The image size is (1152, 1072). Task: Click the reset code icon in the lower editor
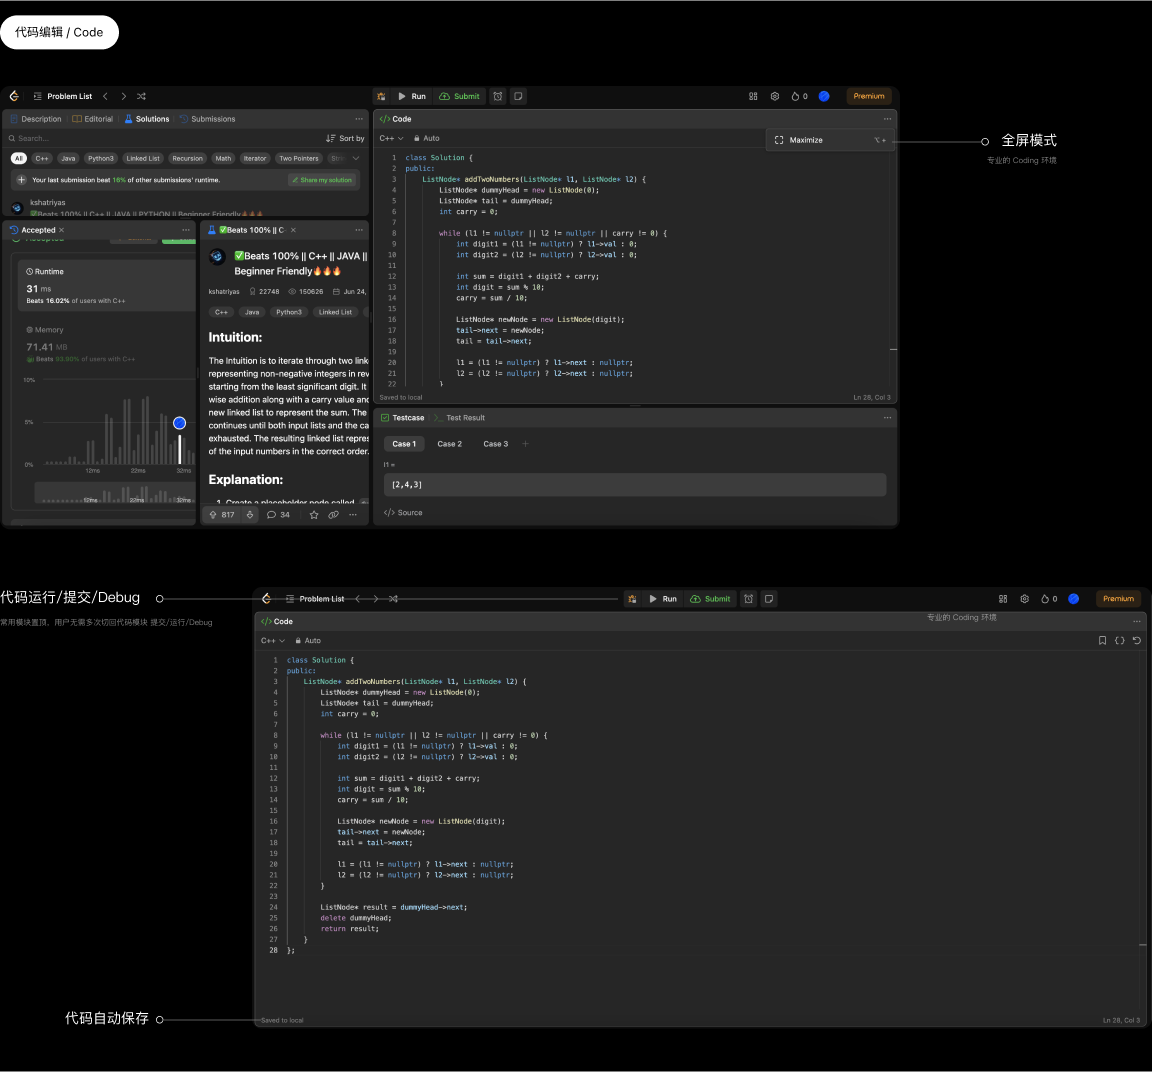click(x=1136, y=641)
